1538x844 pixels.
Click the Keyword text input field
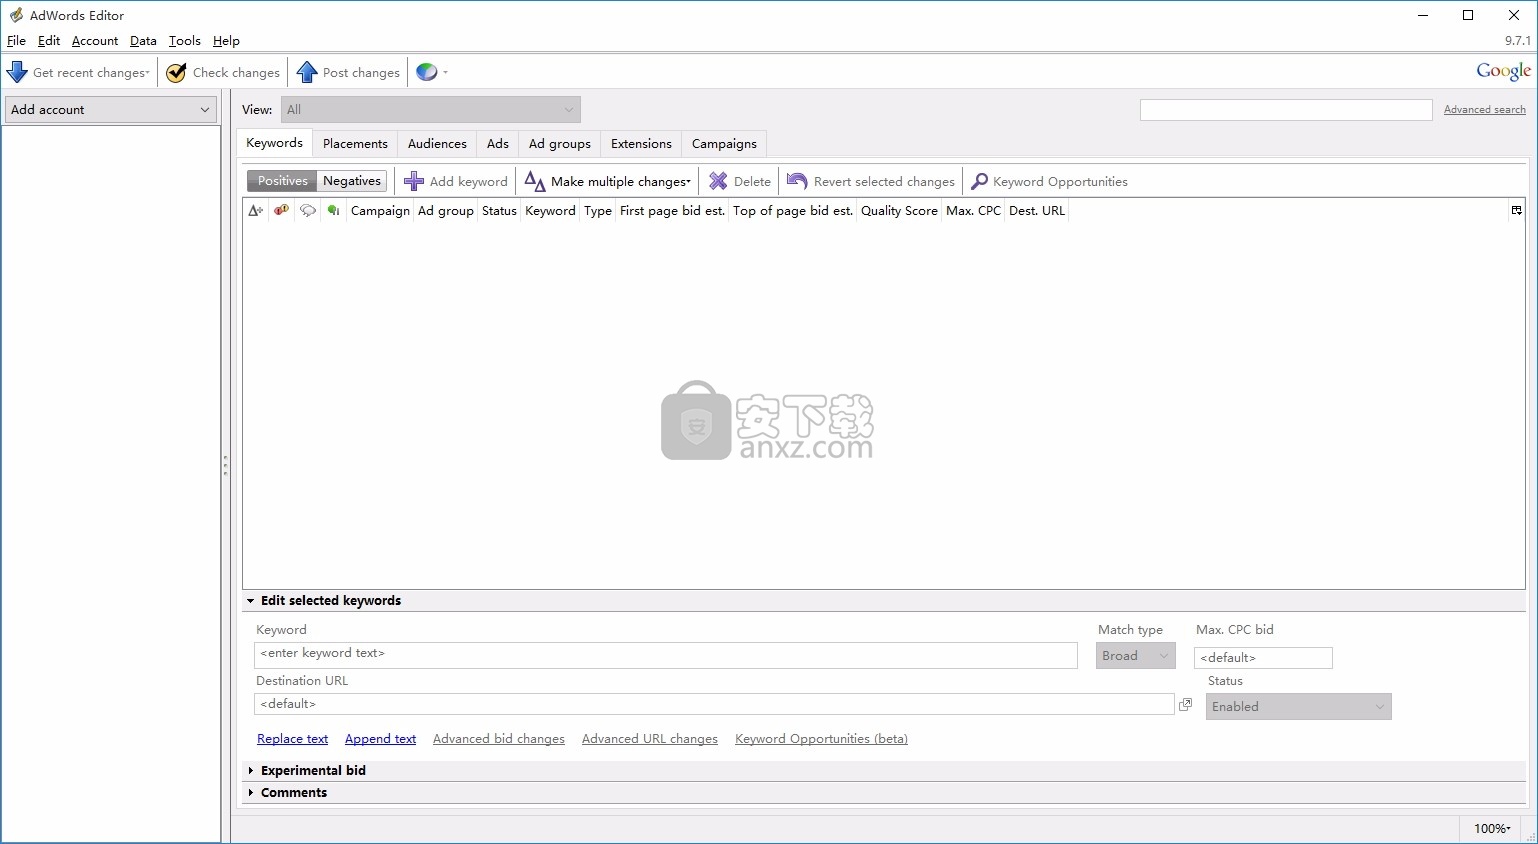point(666,654)
